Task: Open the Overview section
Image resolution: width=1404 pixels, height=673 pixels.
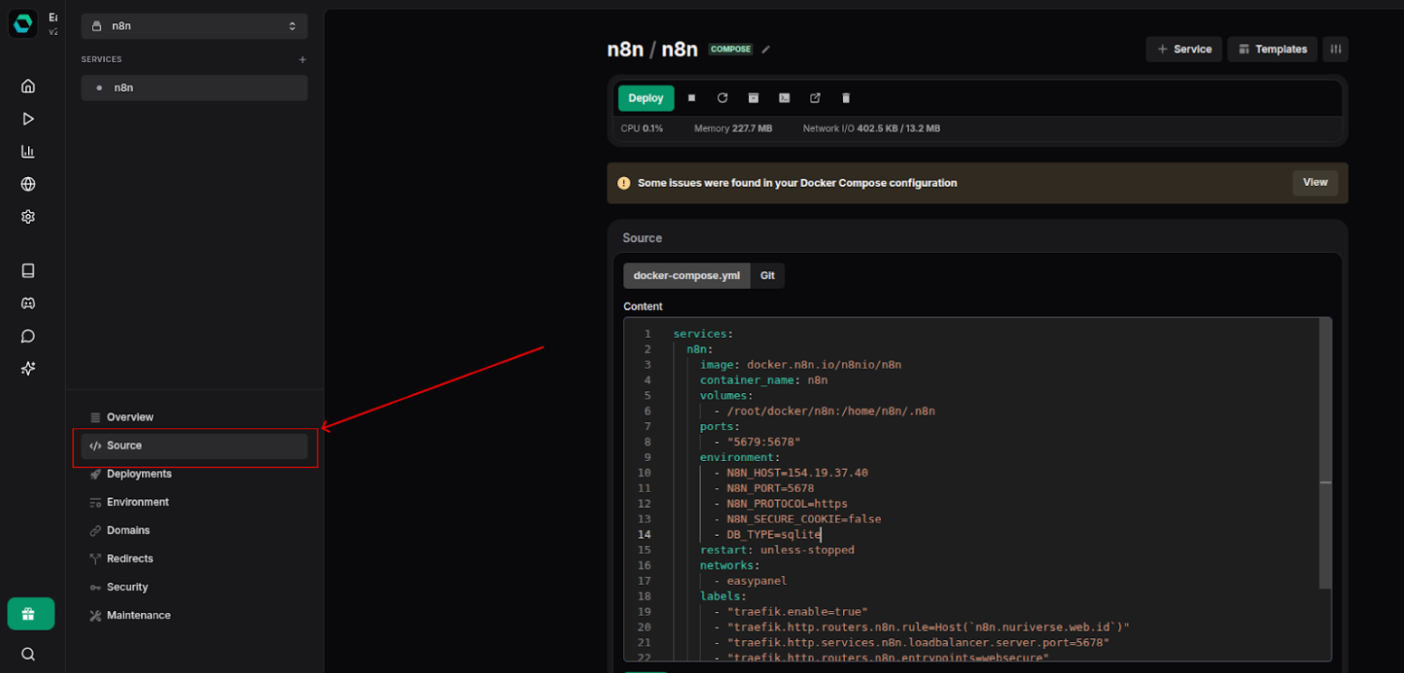Action: click(194, 417)
